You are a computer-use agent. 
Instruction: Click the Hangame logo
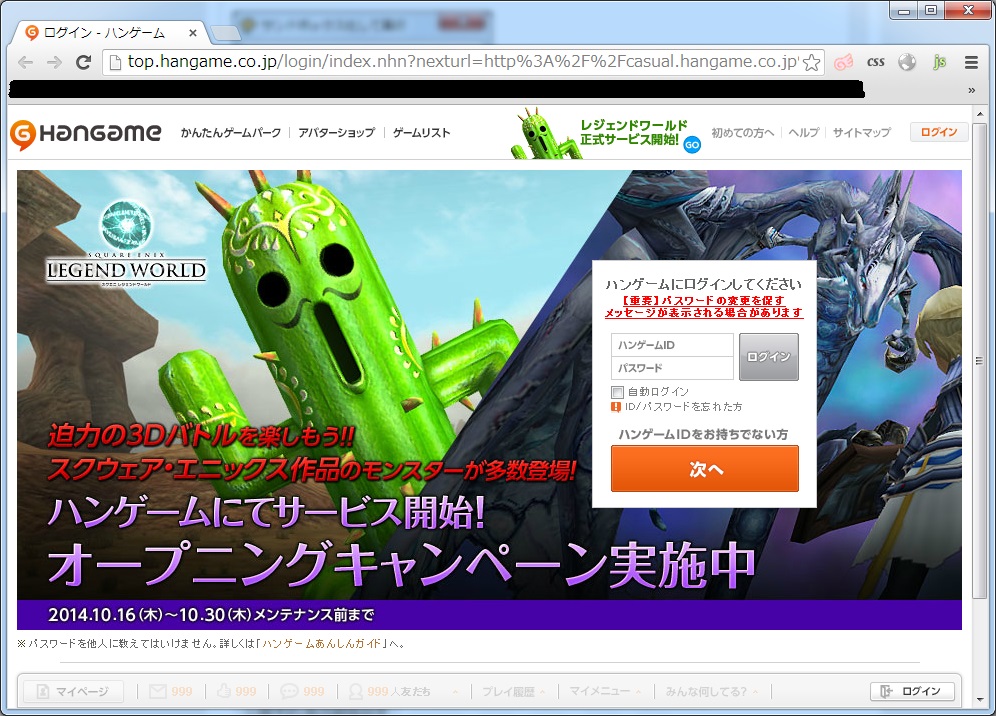click(86, 133)
